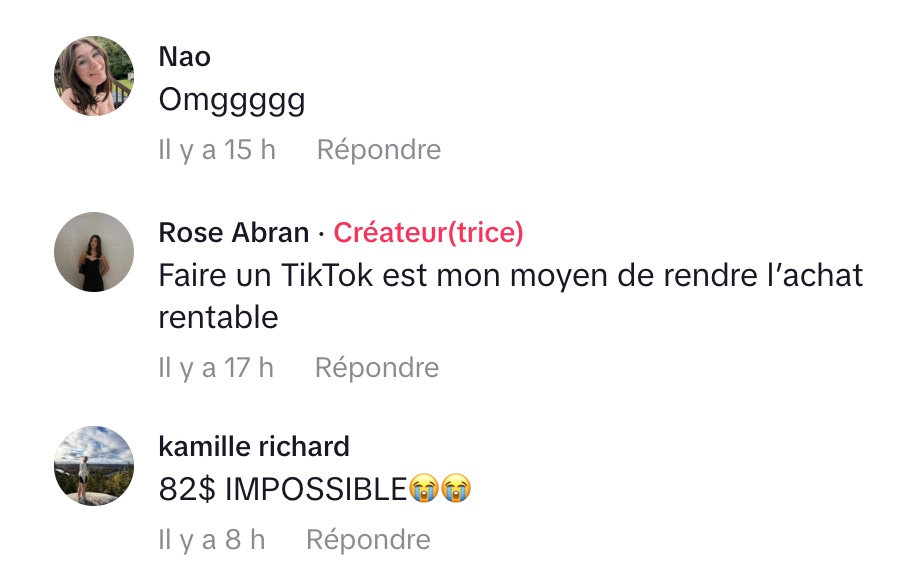This screenshot has width=906, height=576.
Task: View kamille richard's profile photo
Action: click(x=93, y=465)
